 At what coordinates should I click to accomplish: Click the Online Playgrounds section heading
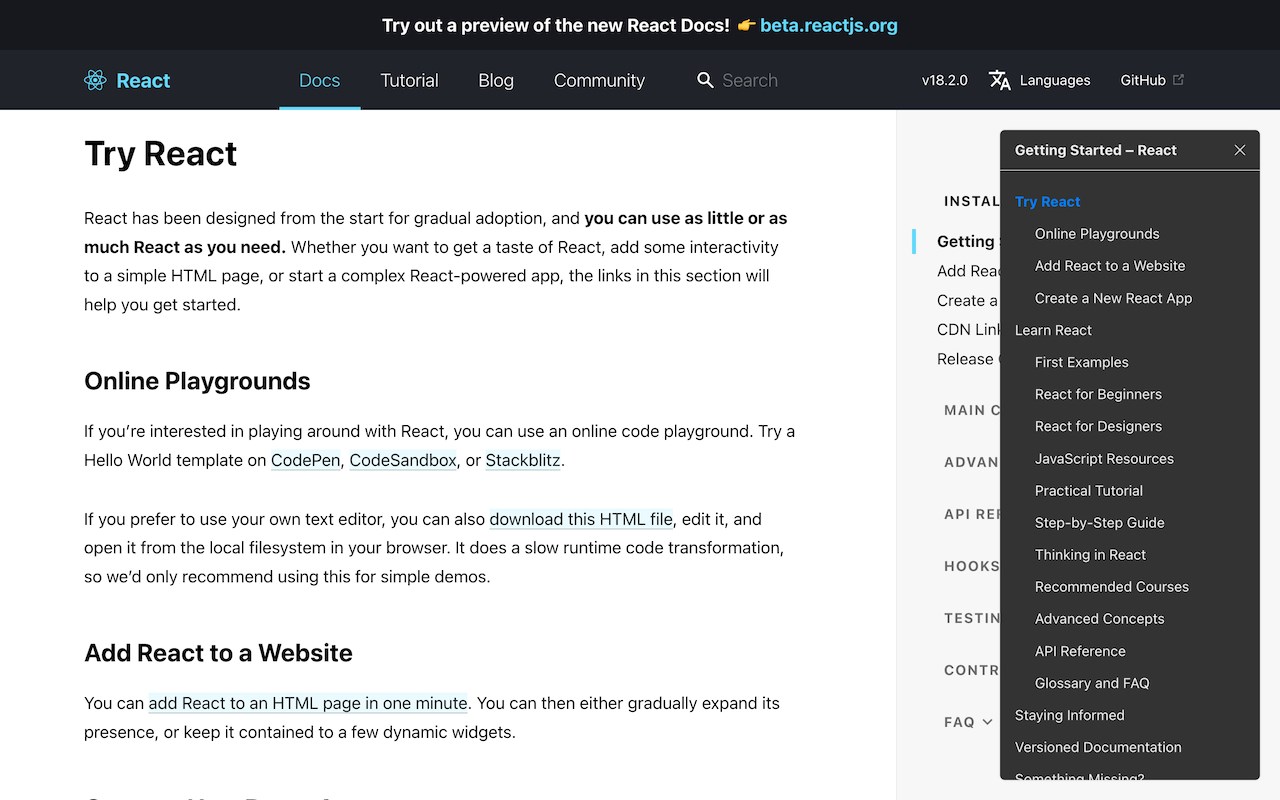[x=197, y=381]
